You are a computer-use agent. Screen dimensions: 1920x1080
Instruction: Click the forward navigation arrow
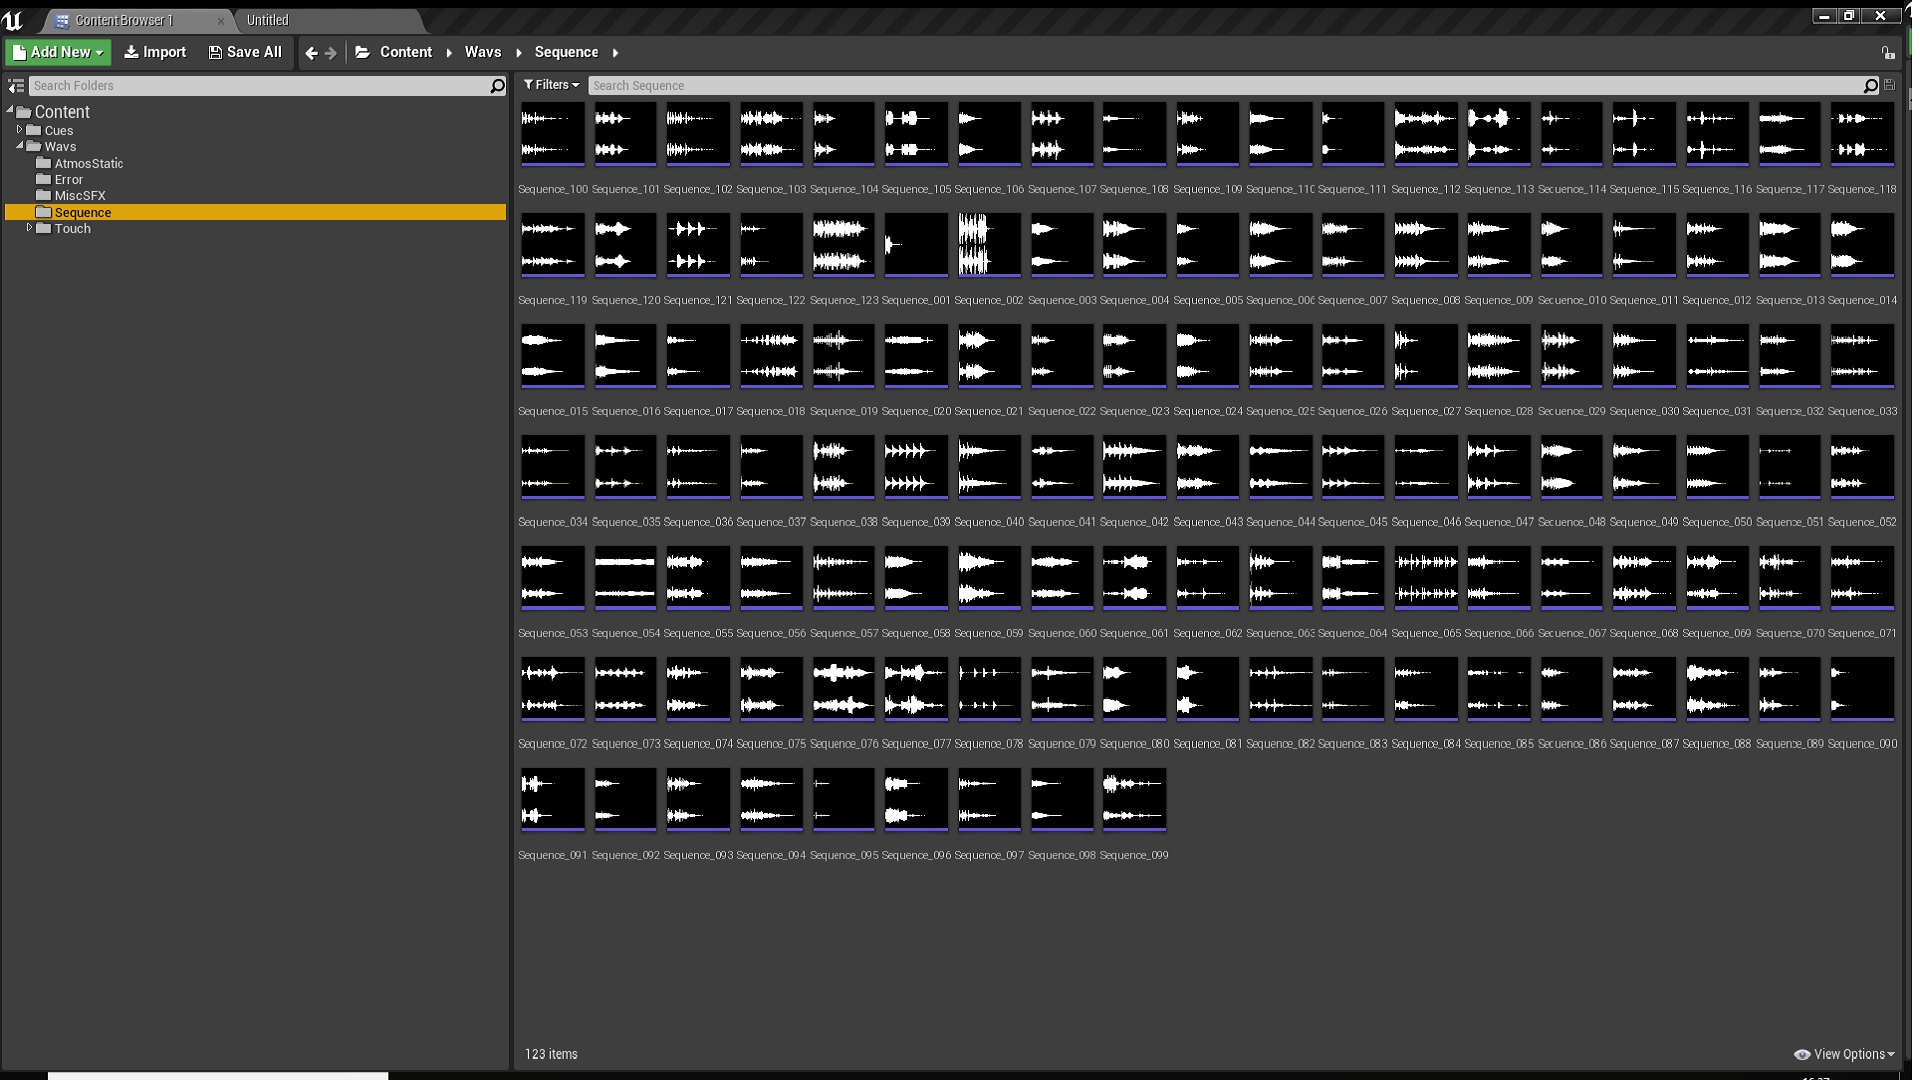pos(331,53)
